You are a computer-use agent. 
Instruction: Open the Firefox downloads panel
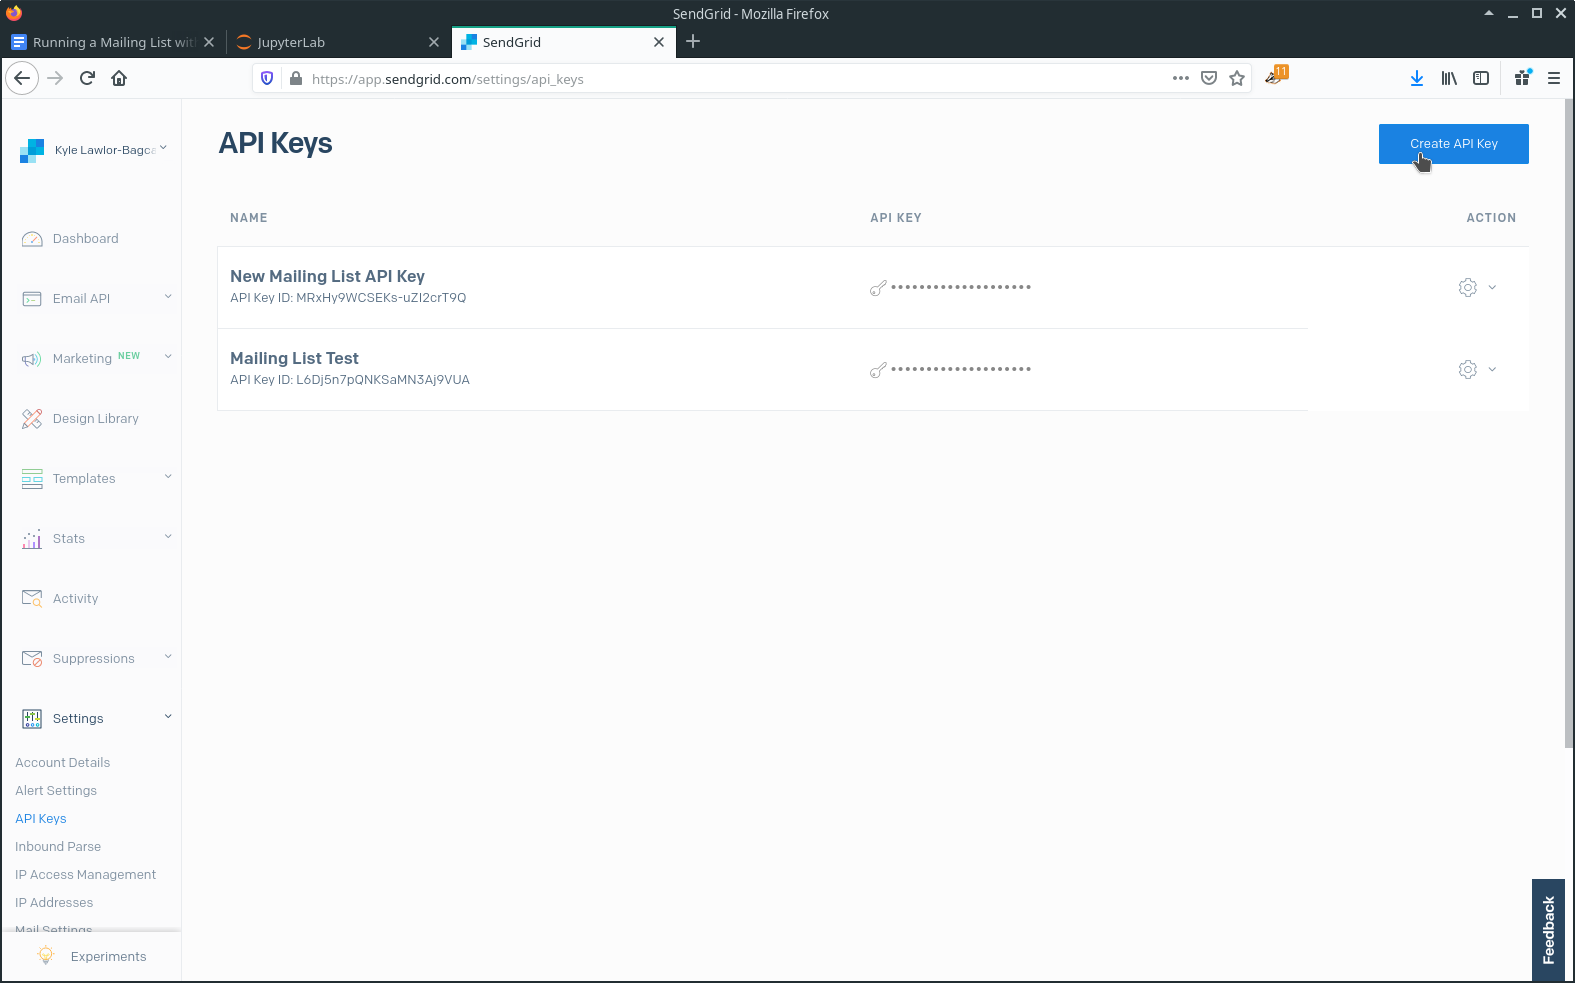(x=1416, y=78)
